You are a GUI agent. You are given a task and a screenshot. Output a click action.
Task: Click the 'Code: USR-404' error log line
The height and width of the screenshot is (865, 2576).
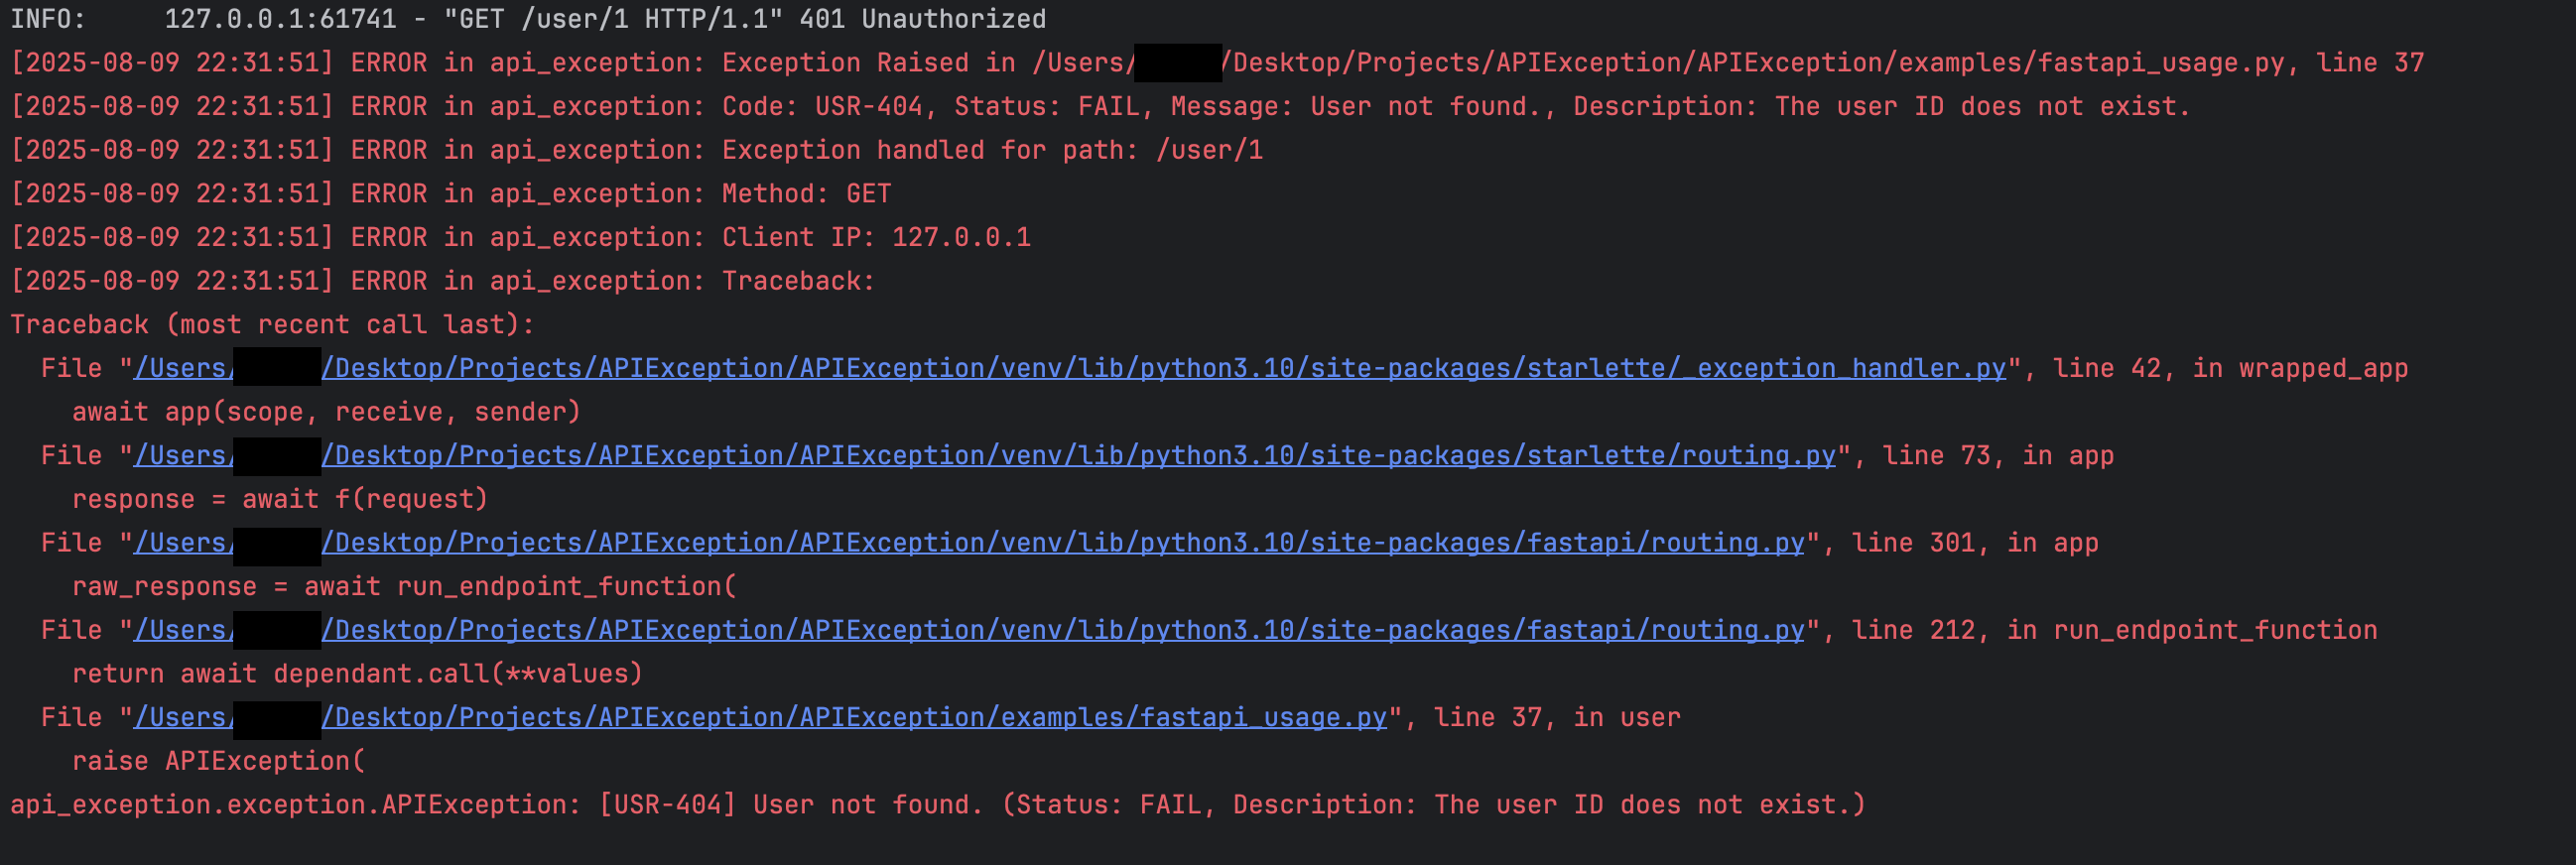1100,107
